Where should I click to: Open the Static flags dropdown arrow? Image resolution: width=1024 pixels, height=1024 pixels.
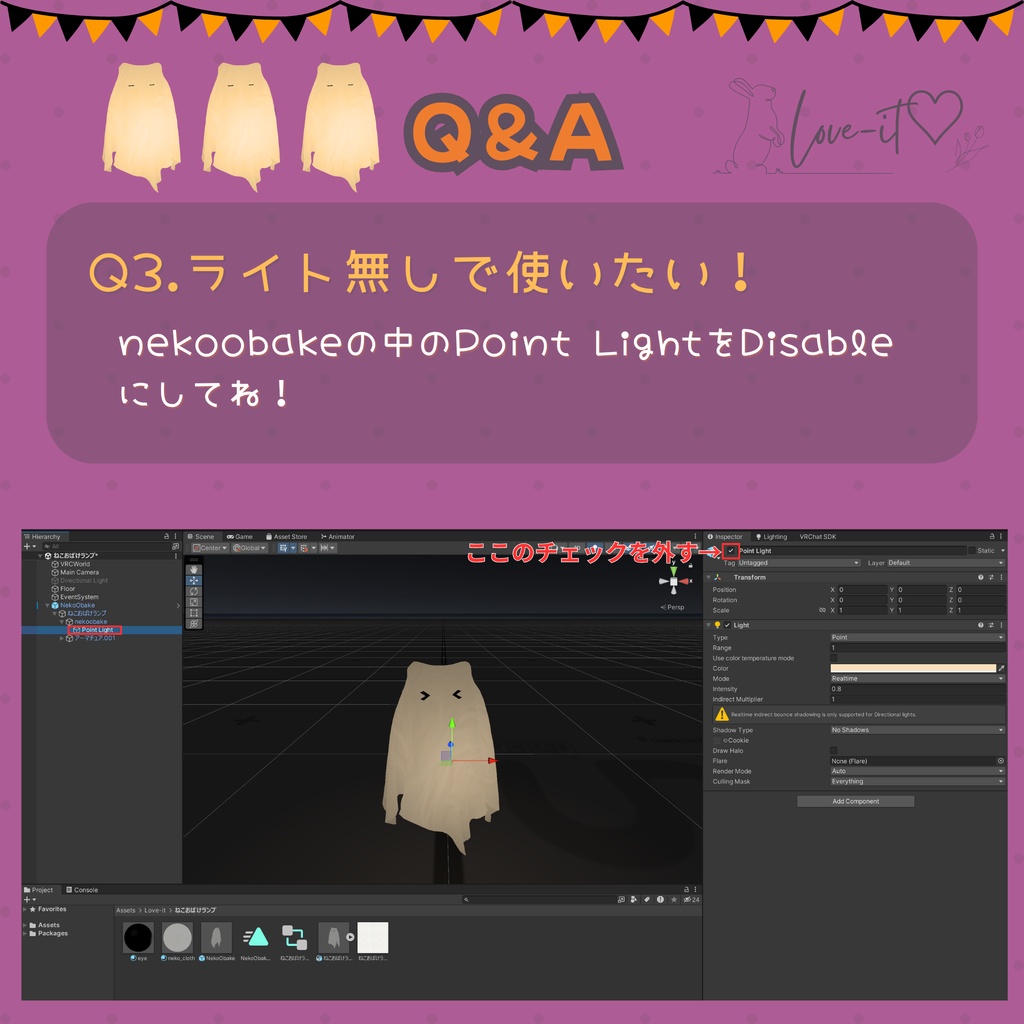tap(1002, 551)
